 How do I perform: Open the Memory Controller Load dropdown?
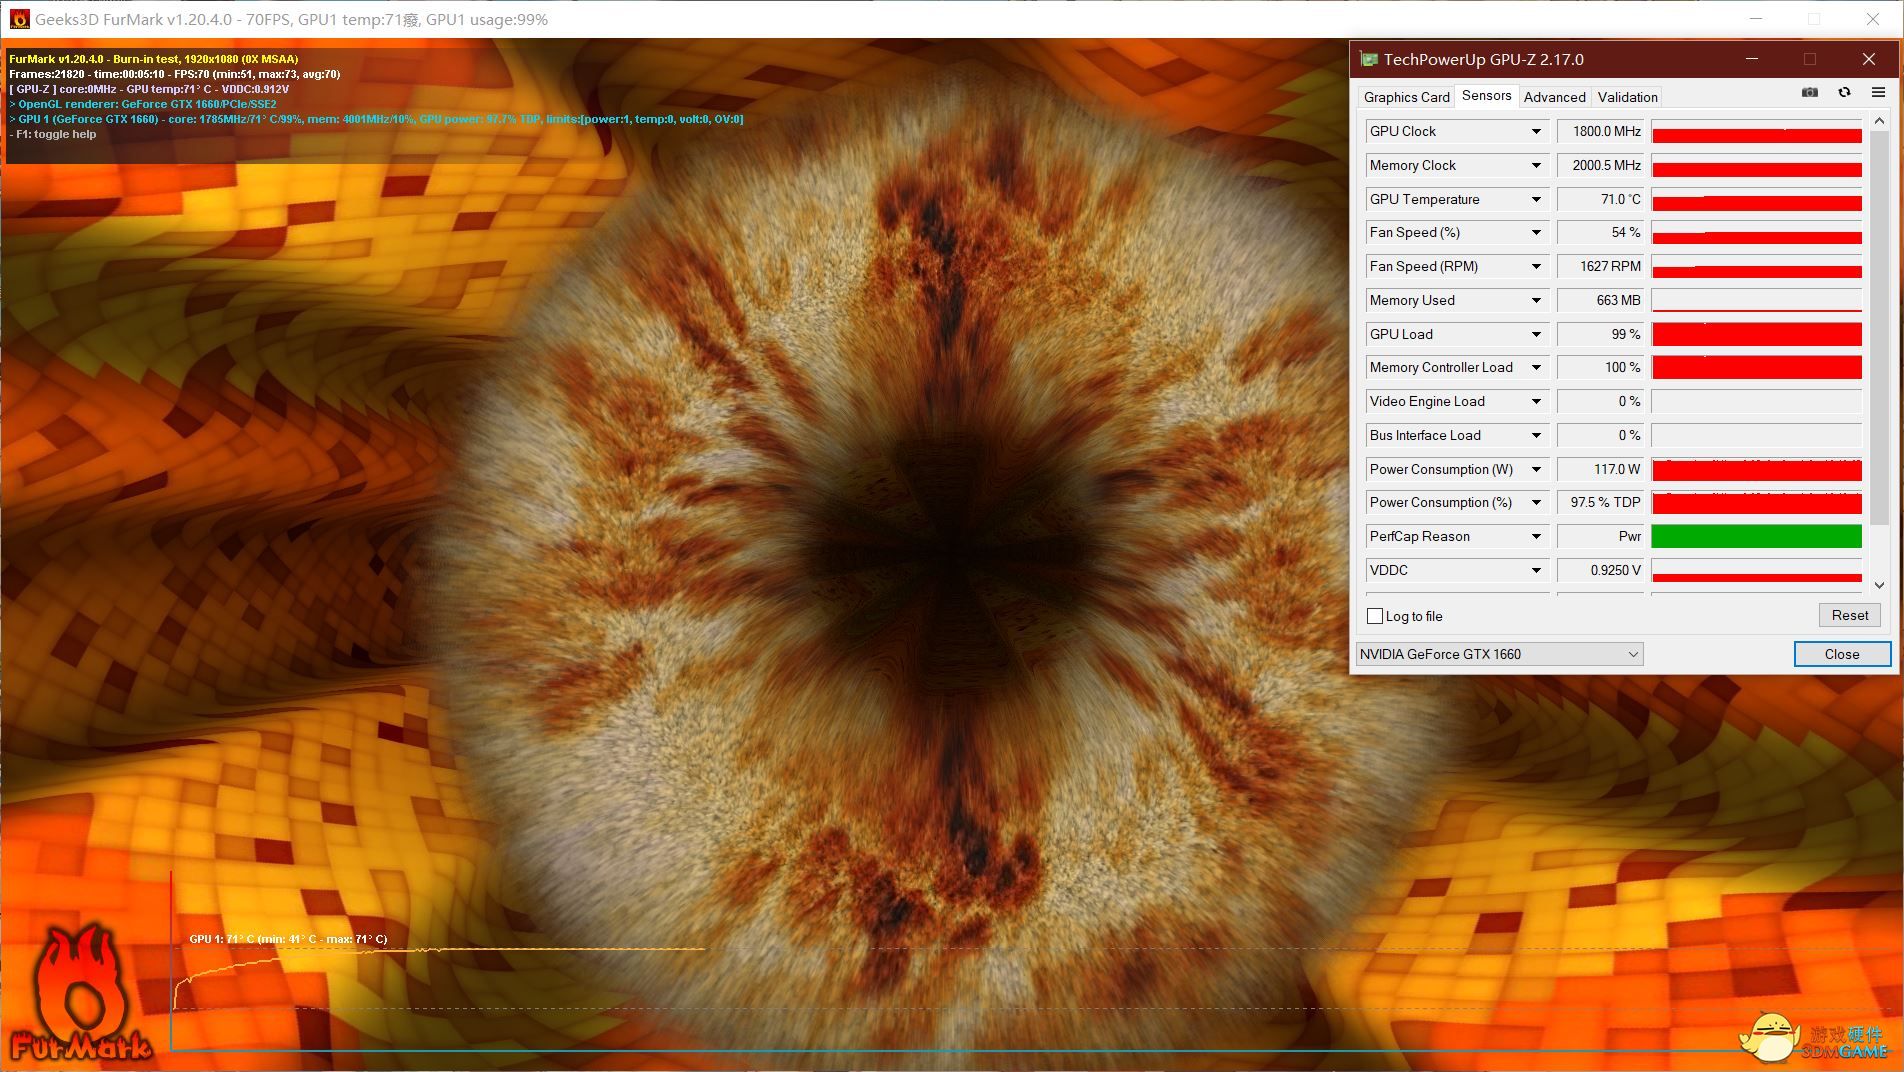pyautogui.click(x=1536, y=367)
